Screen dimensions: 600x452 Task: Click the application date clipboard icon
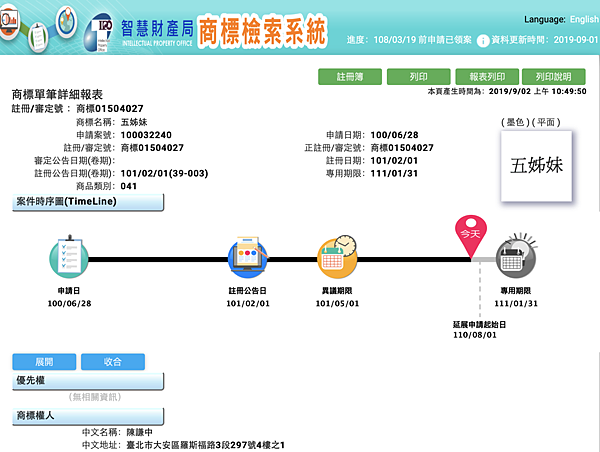tap(69, 258)
